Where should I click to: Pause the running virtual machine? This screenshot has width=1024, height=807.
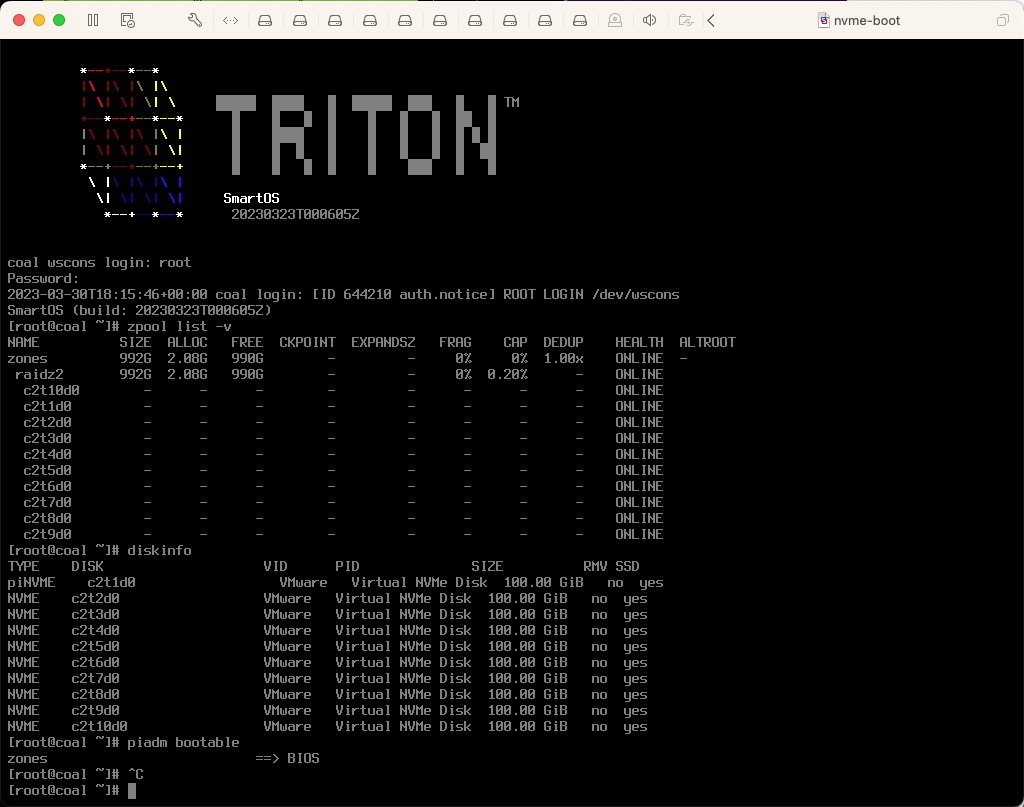[93, 20]
